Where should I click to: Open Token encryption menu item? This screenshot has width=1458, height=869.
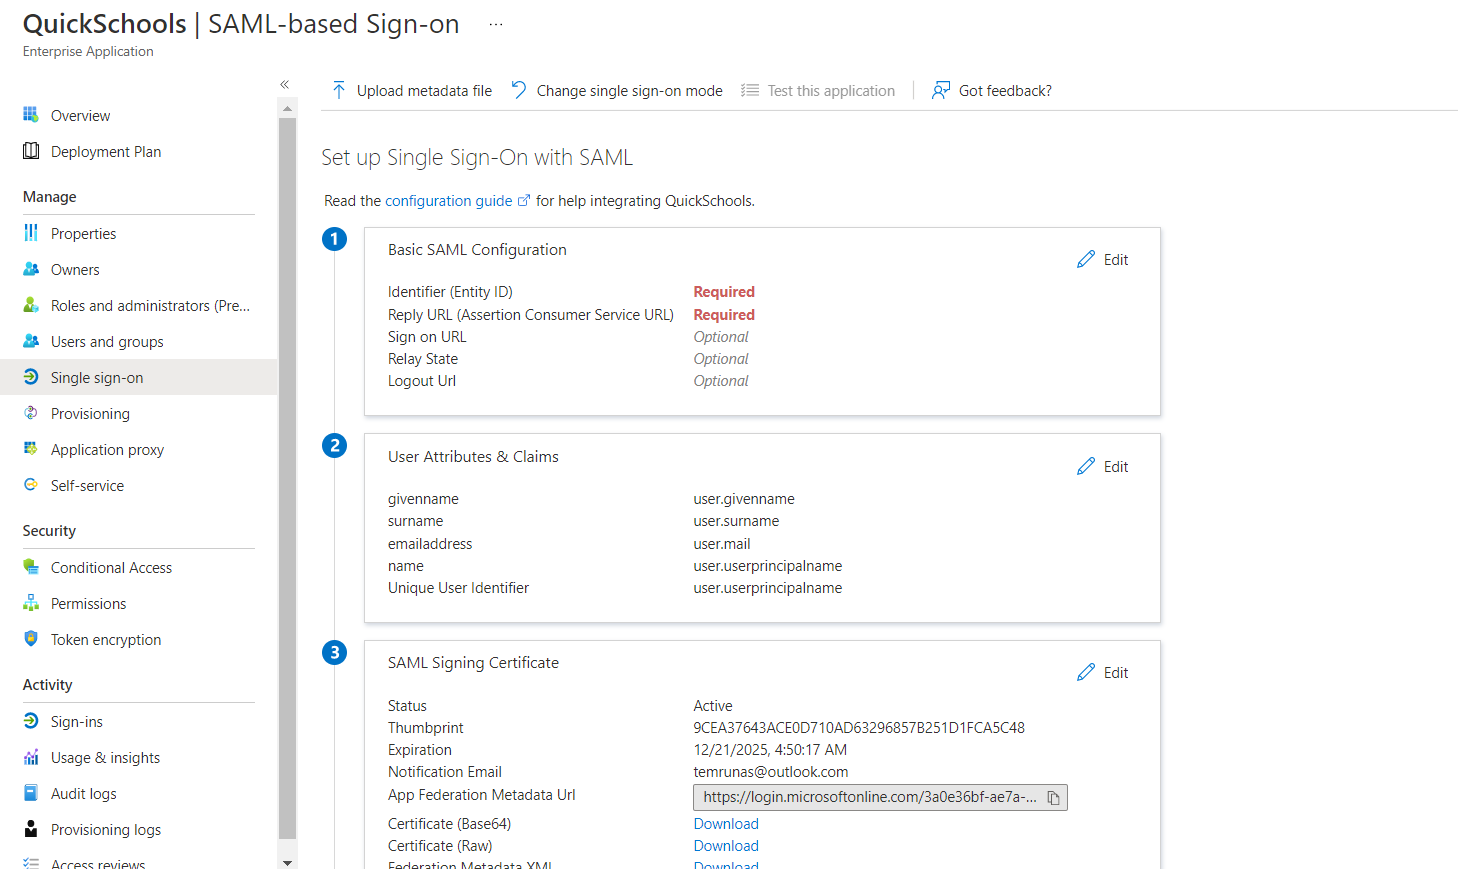(106, 639)
